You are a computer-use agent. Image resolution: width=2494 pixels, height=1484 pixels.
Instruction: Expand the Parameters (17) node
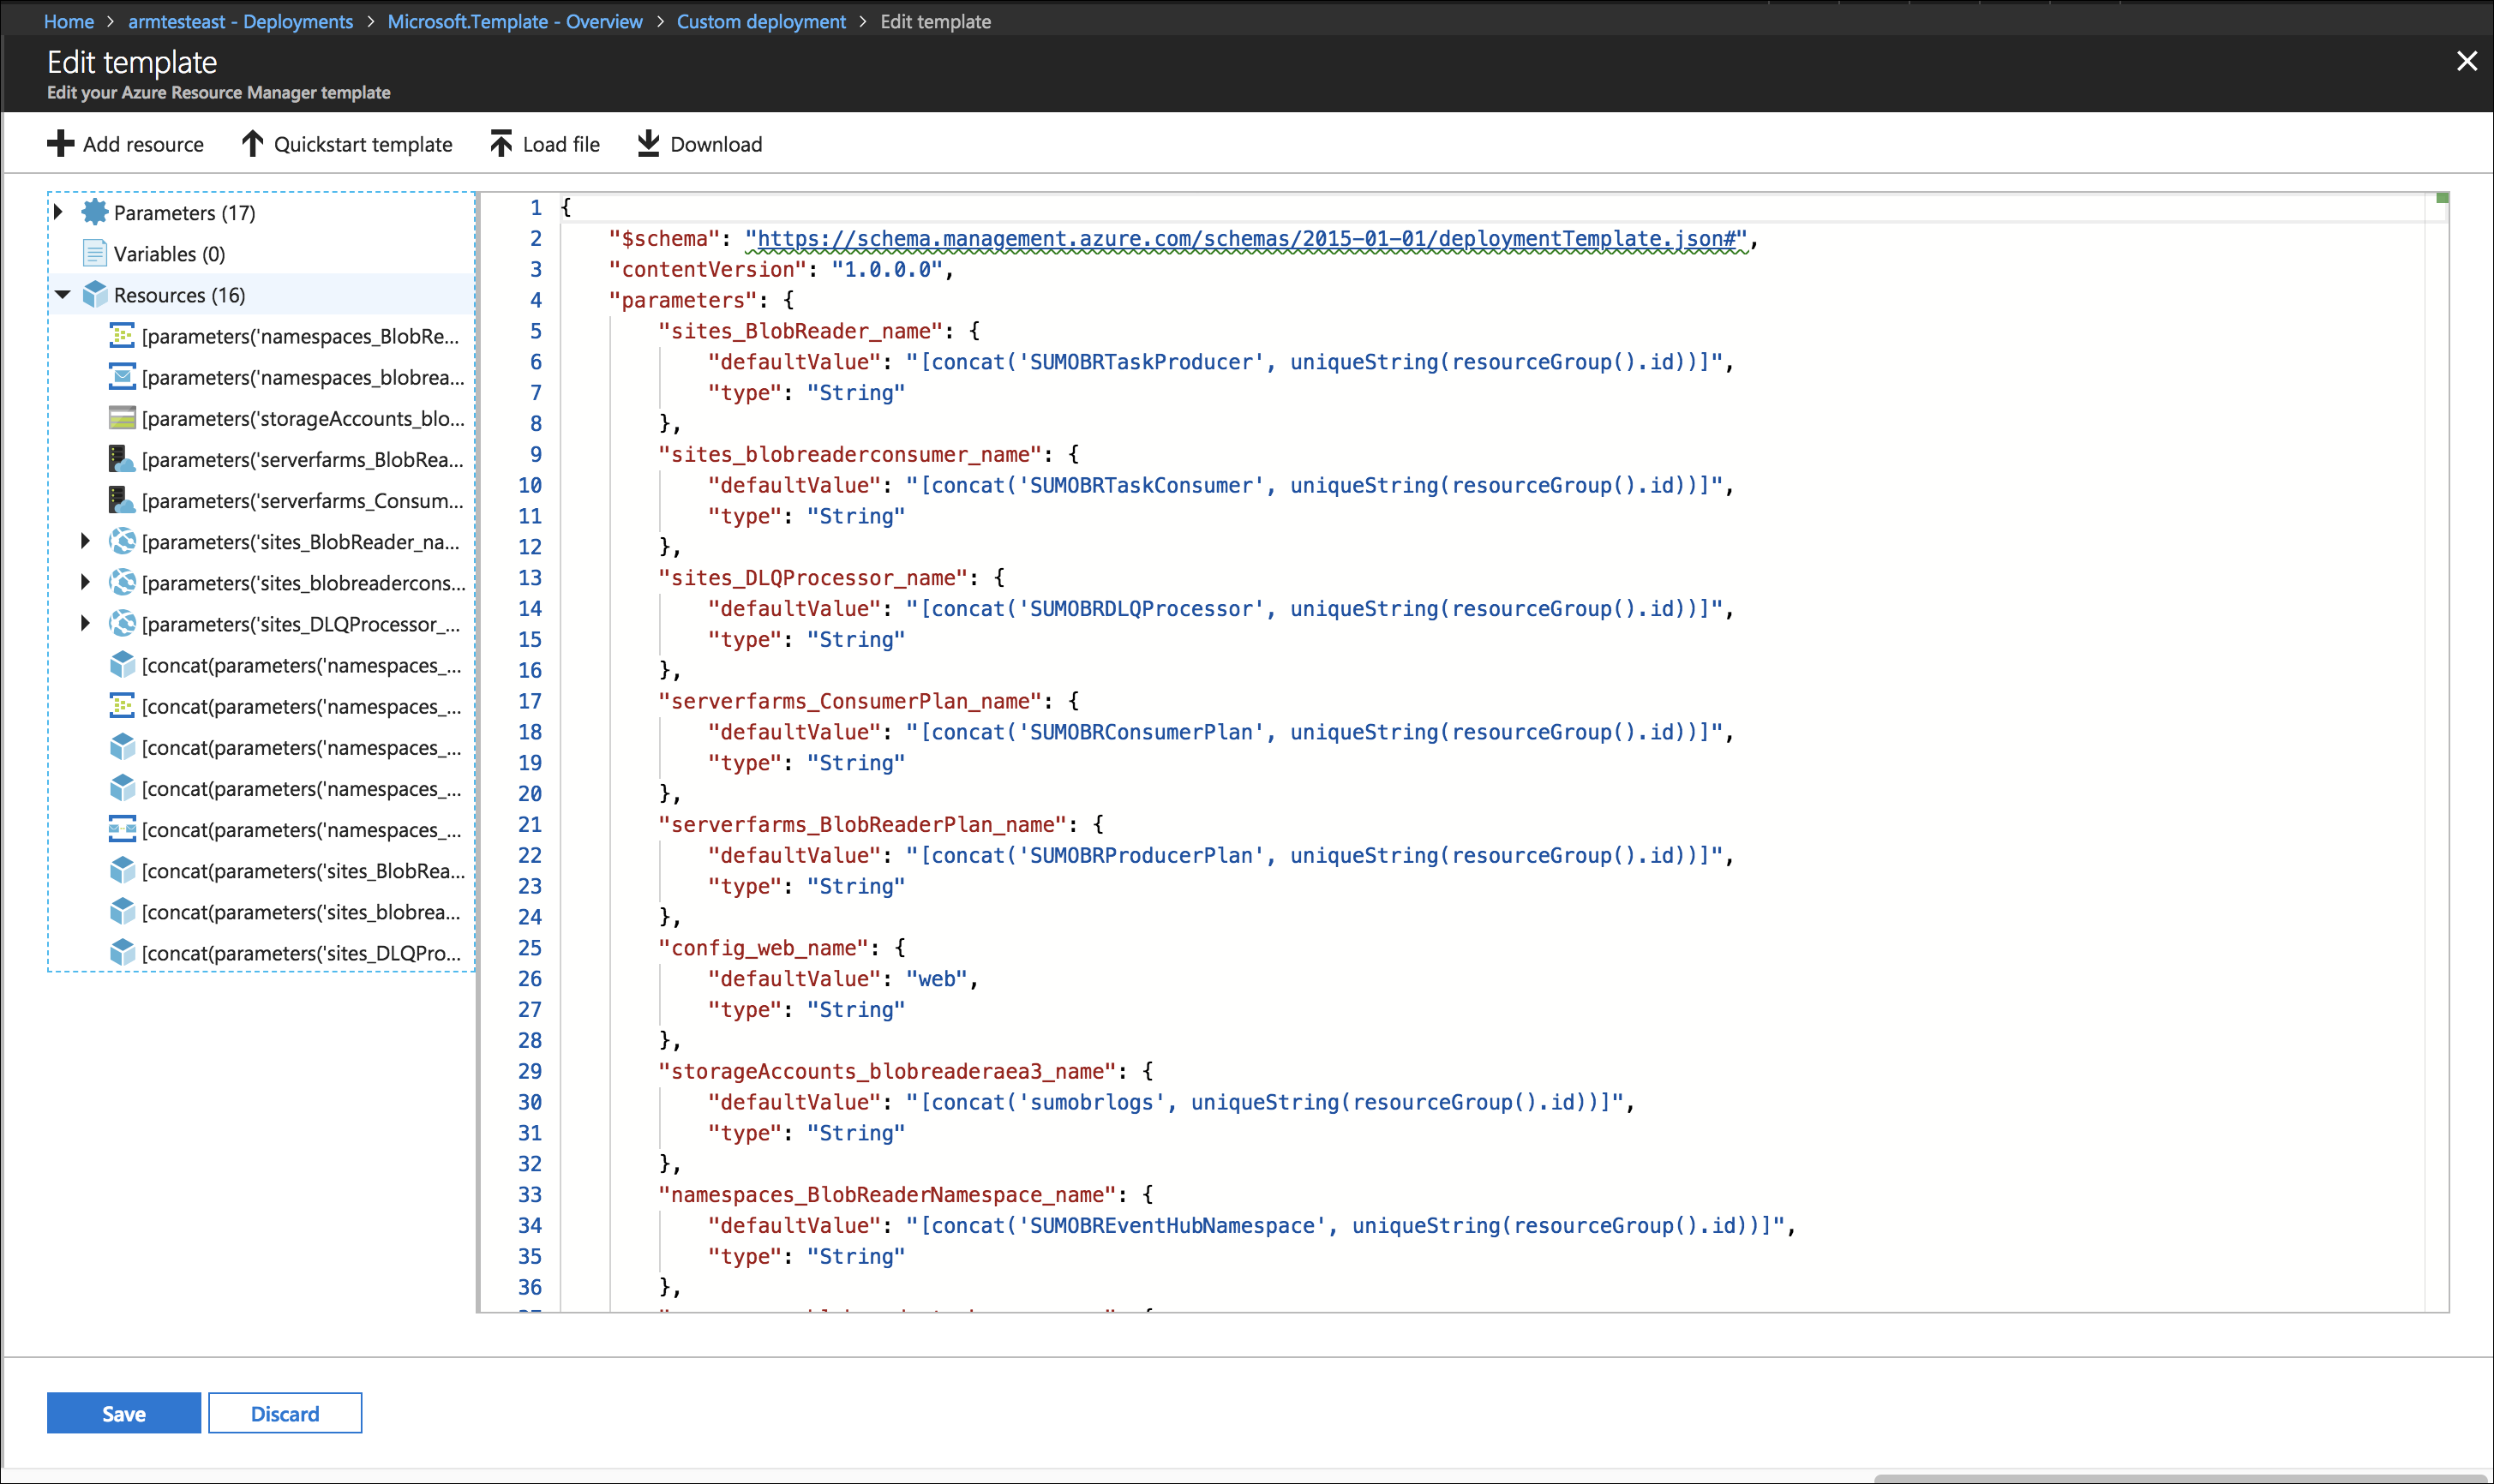click(x=58, y=212)
